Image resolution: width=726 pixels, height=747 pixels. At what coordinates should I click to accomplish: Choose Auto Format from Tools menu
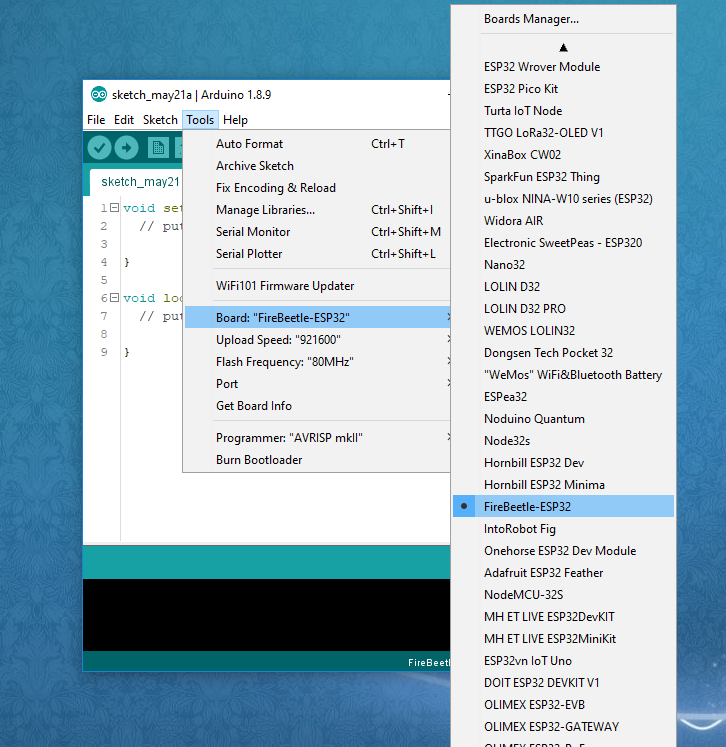coord(317,143)
